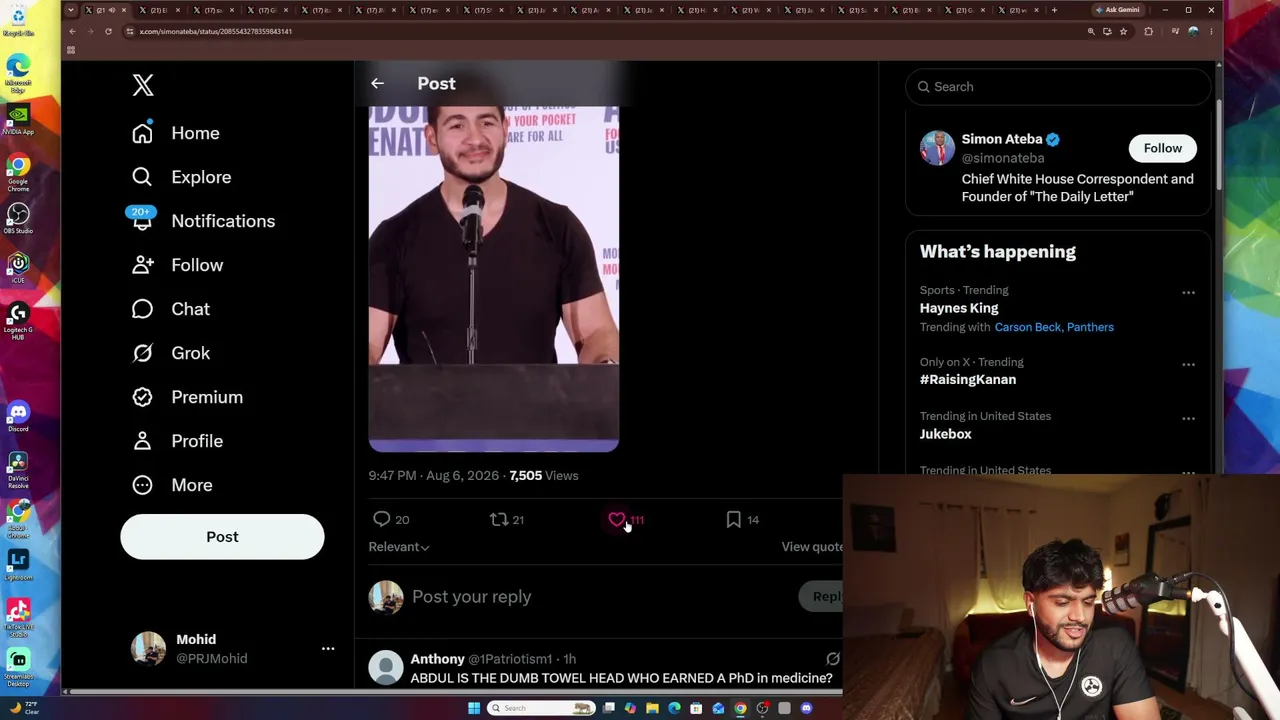Click the browser address bar URL

pyautogui.click(x=216, y=31)
